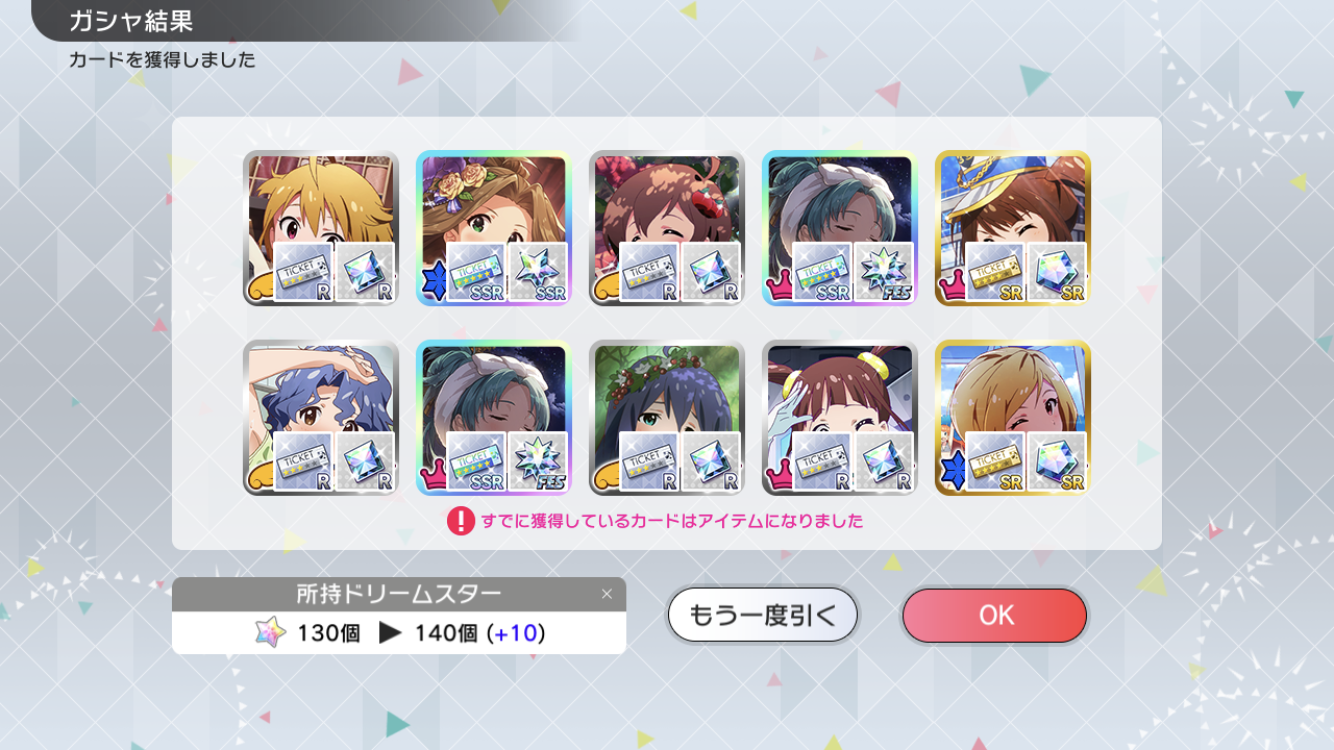Click the FES crystal icon on top-row SSR
Screen dimensions: 1334x750
884,272
